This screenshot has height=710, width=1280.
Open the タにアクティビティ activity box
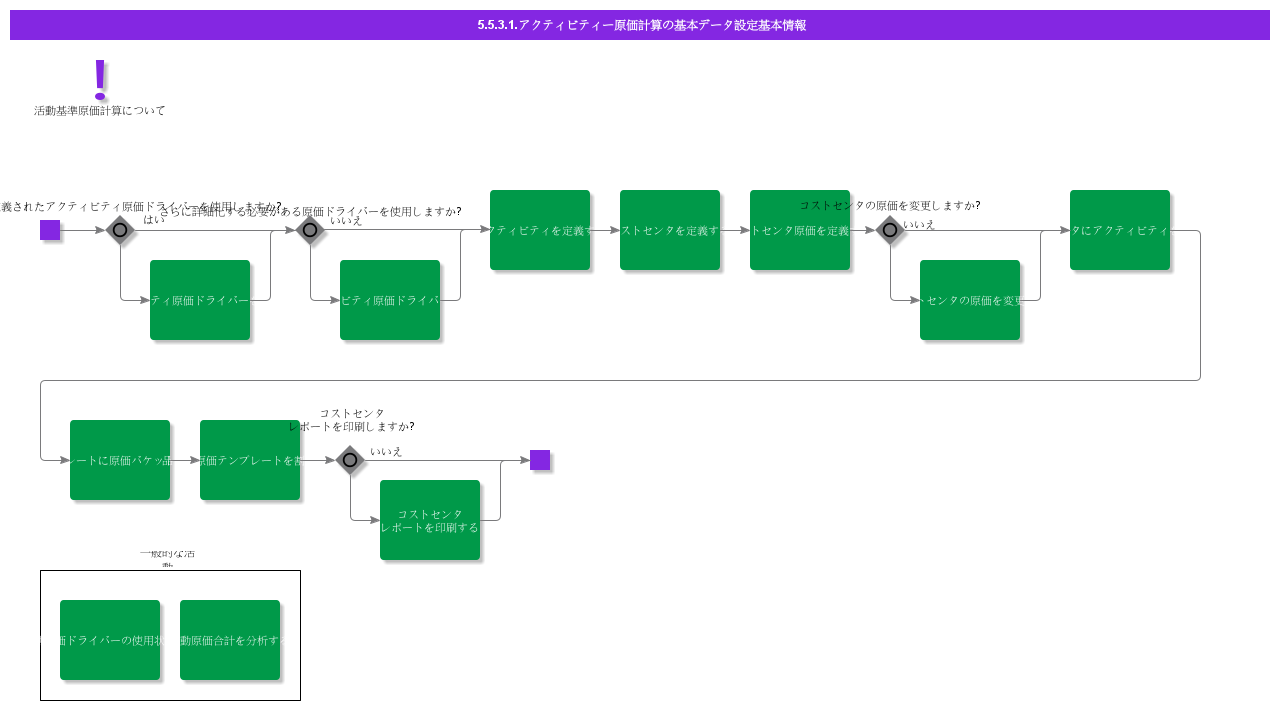pyautogui.click(x=1120, y=230)
